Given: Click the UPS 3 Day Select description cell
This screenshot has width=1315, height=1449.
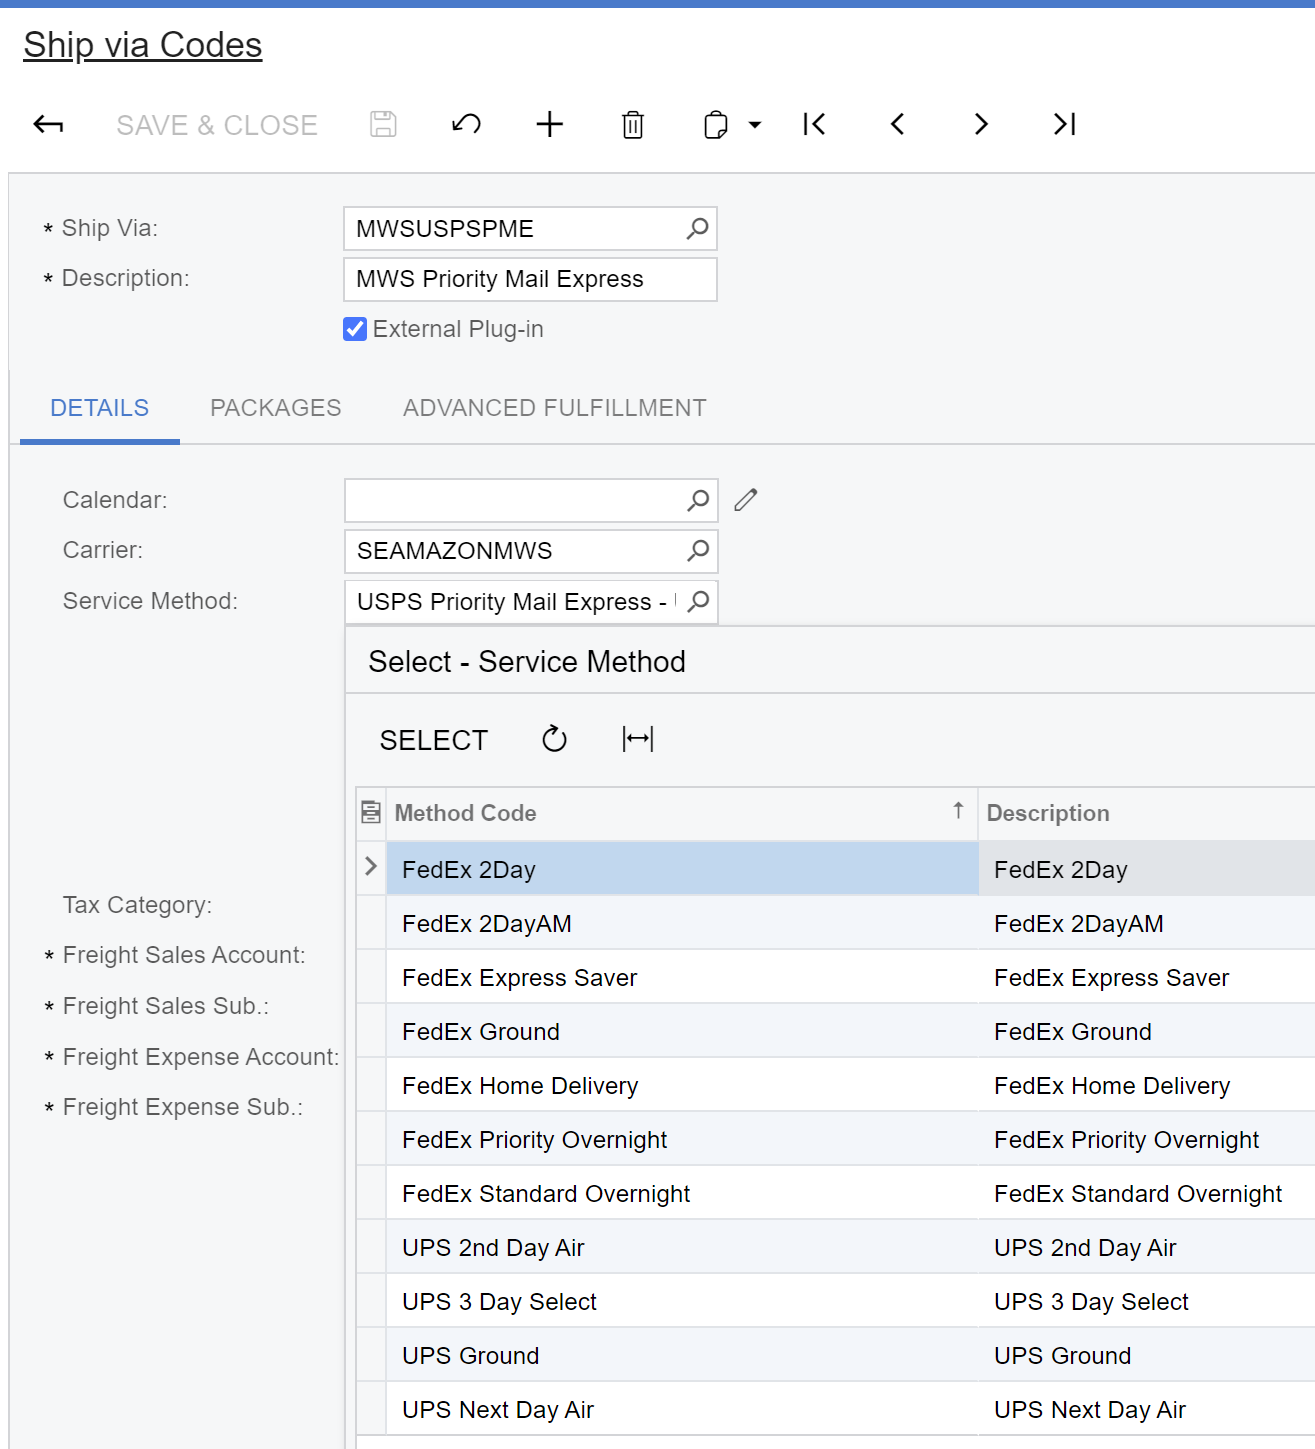Looking at the screenshot, I should (1147, 1301).
